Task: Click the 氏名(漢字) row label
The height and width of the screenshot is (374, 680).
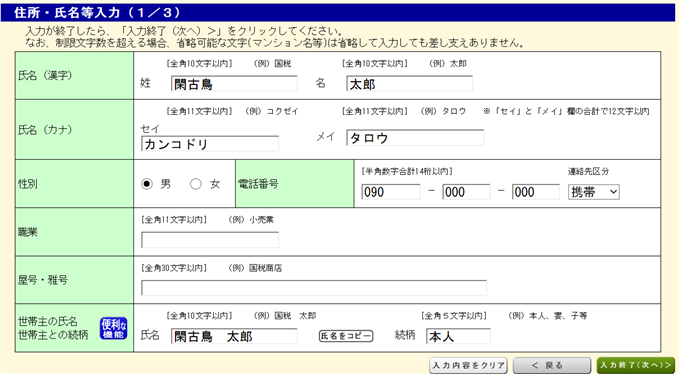Action: tap(45, 75)
